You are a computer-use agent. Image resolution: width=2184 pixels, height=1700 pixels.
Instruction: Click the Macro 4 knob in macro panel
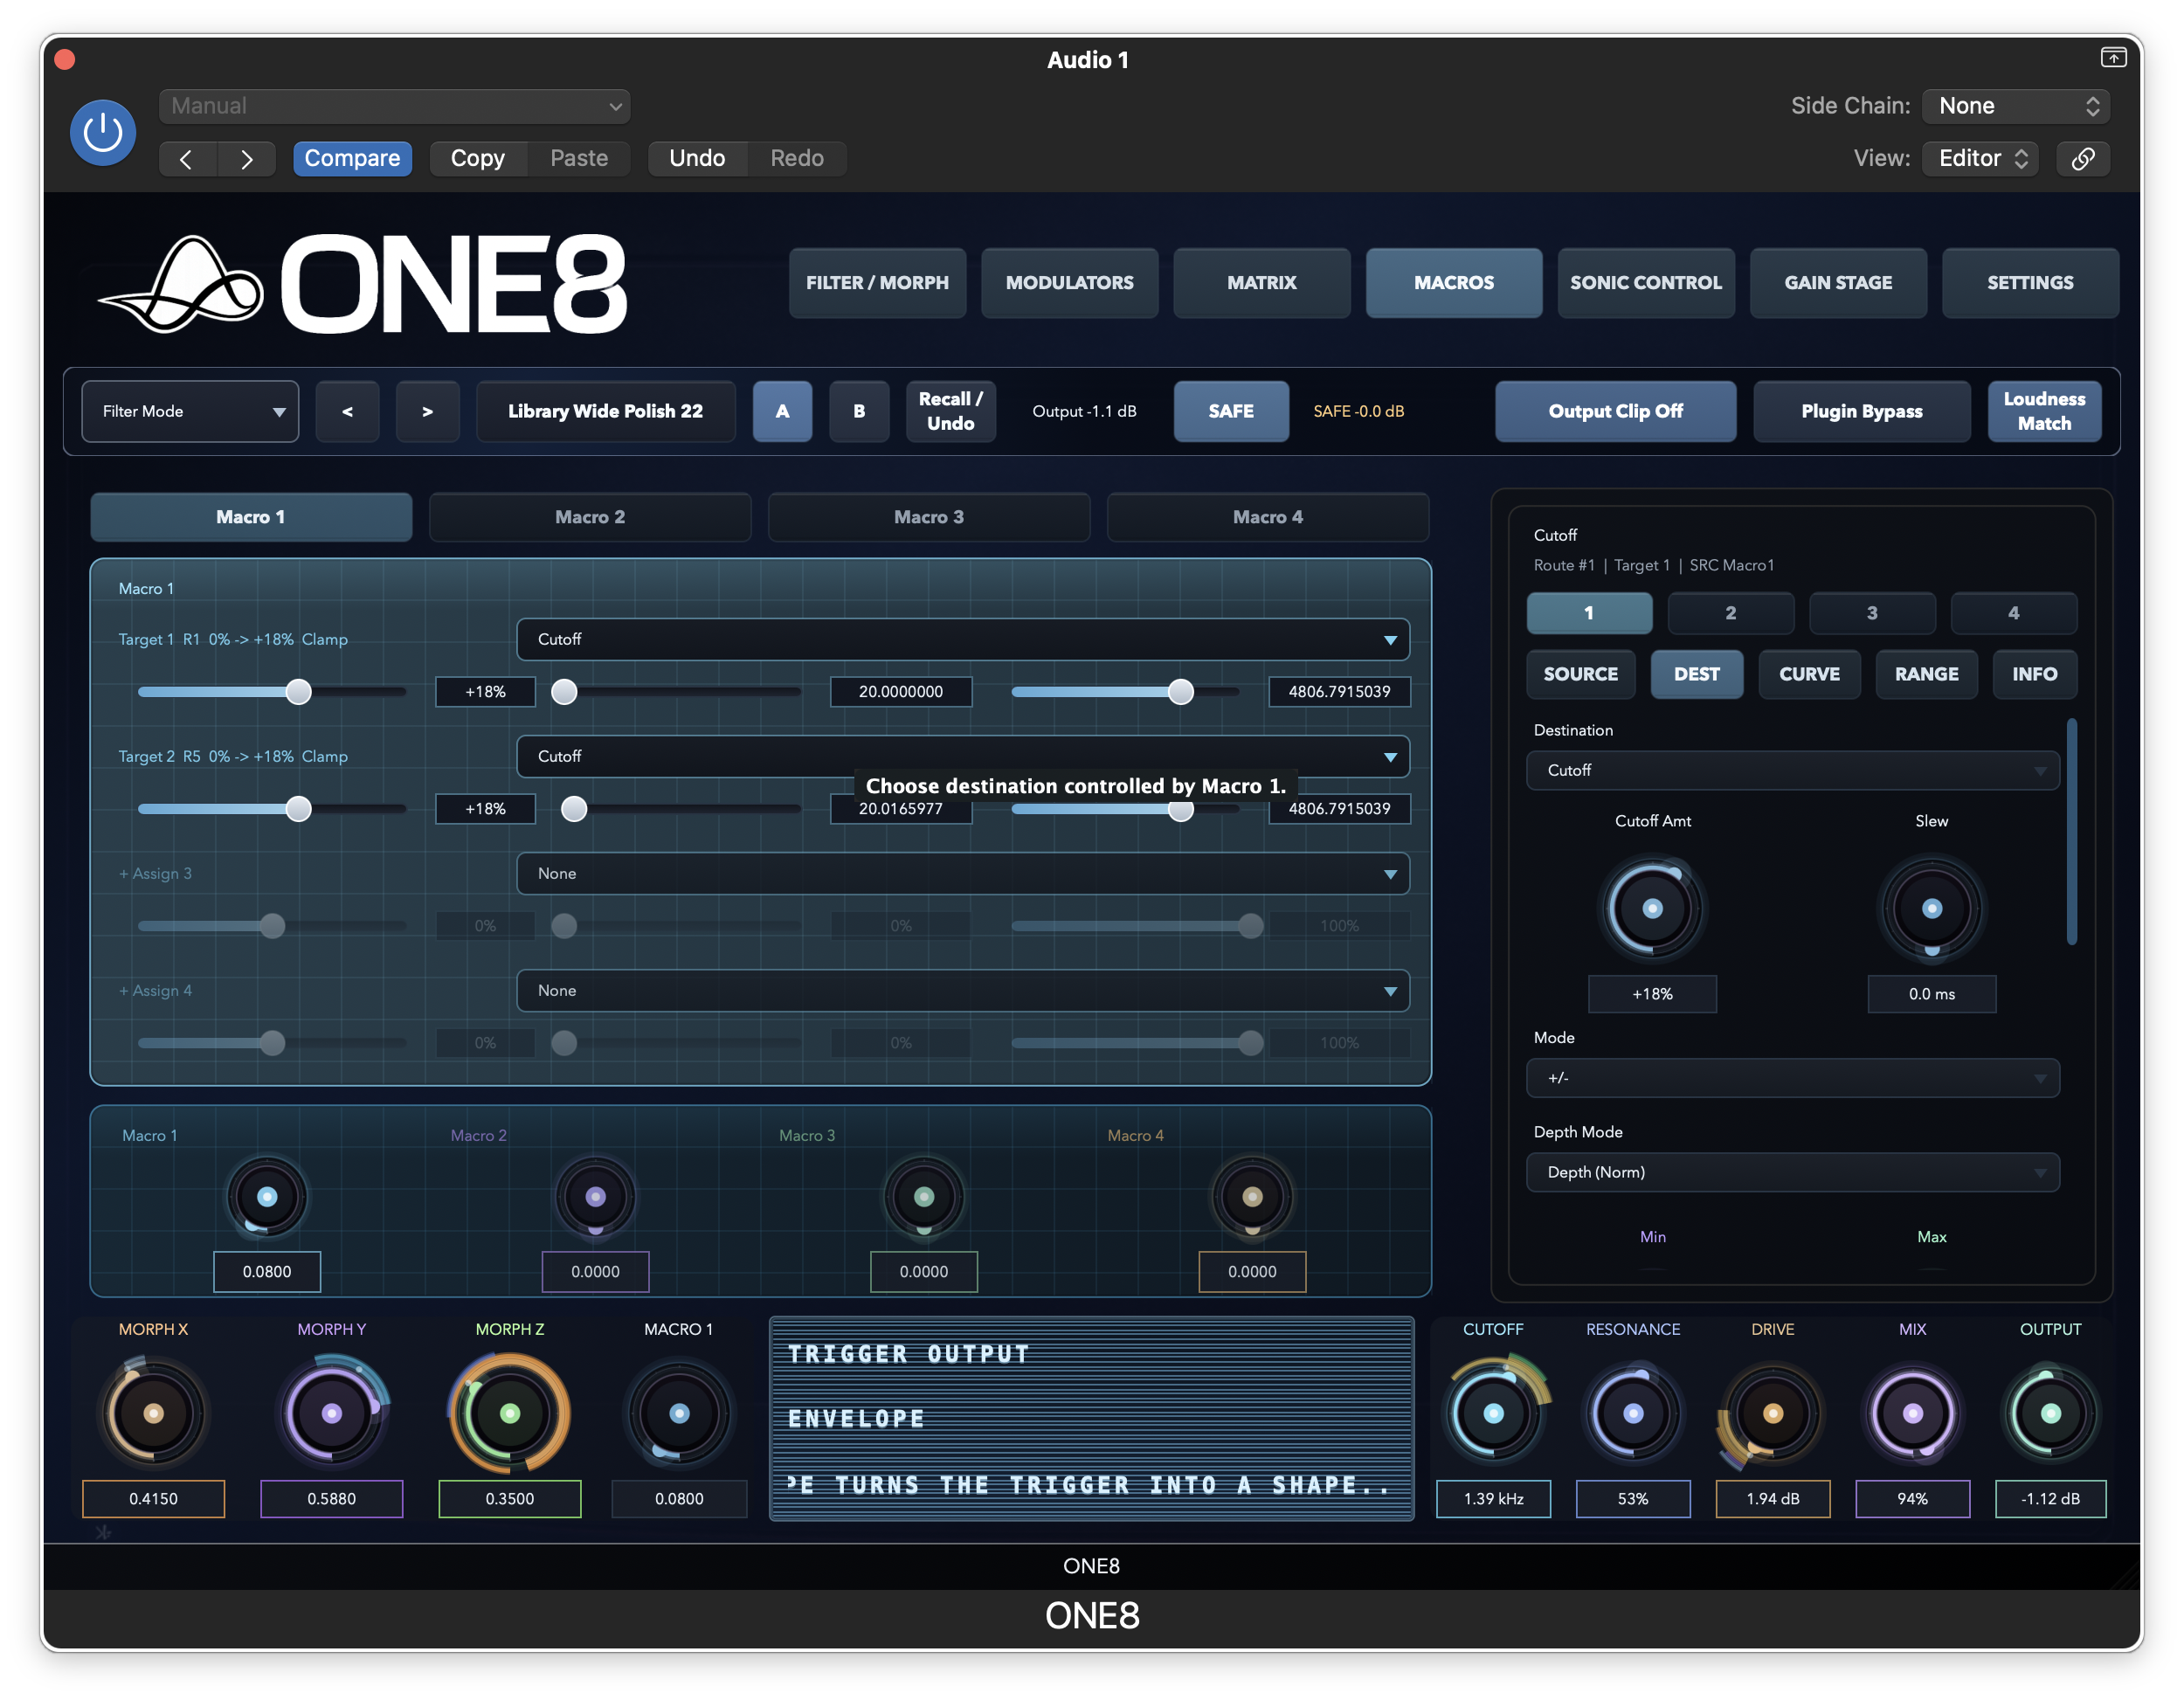[1252, 1196]
